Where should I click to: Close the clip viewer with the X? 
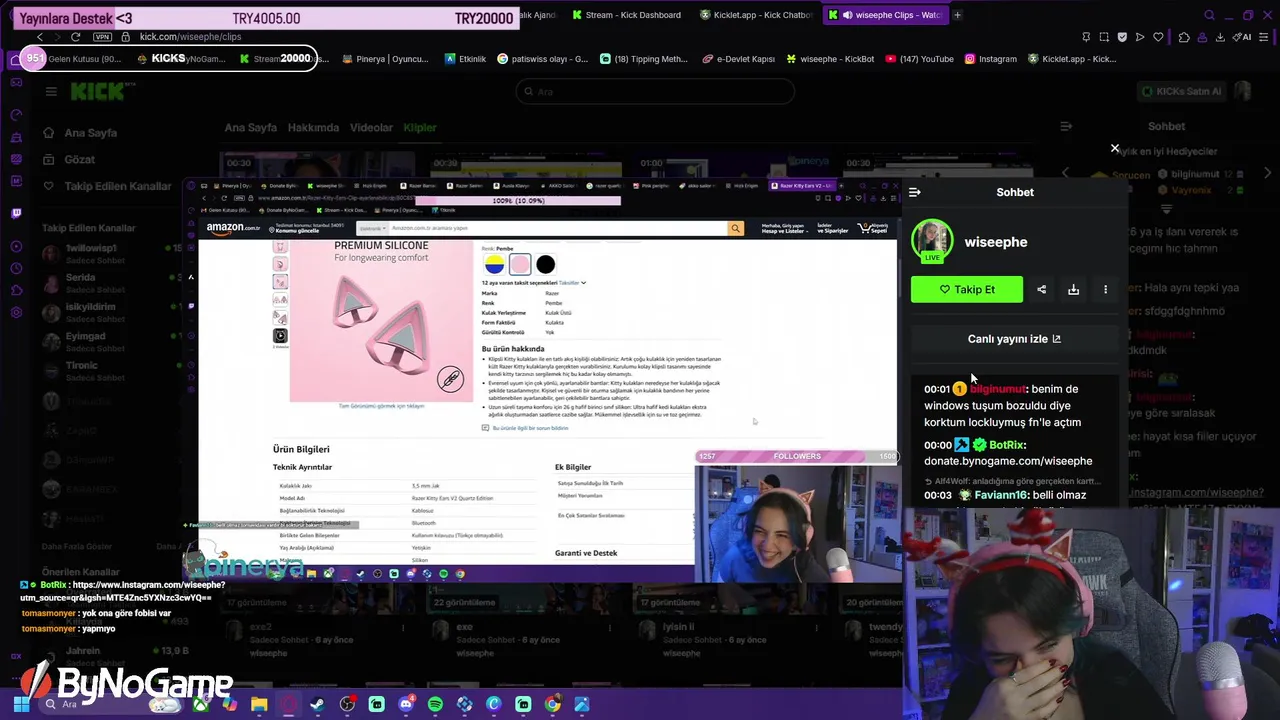pyautogui.click(x=1115, y=148)
